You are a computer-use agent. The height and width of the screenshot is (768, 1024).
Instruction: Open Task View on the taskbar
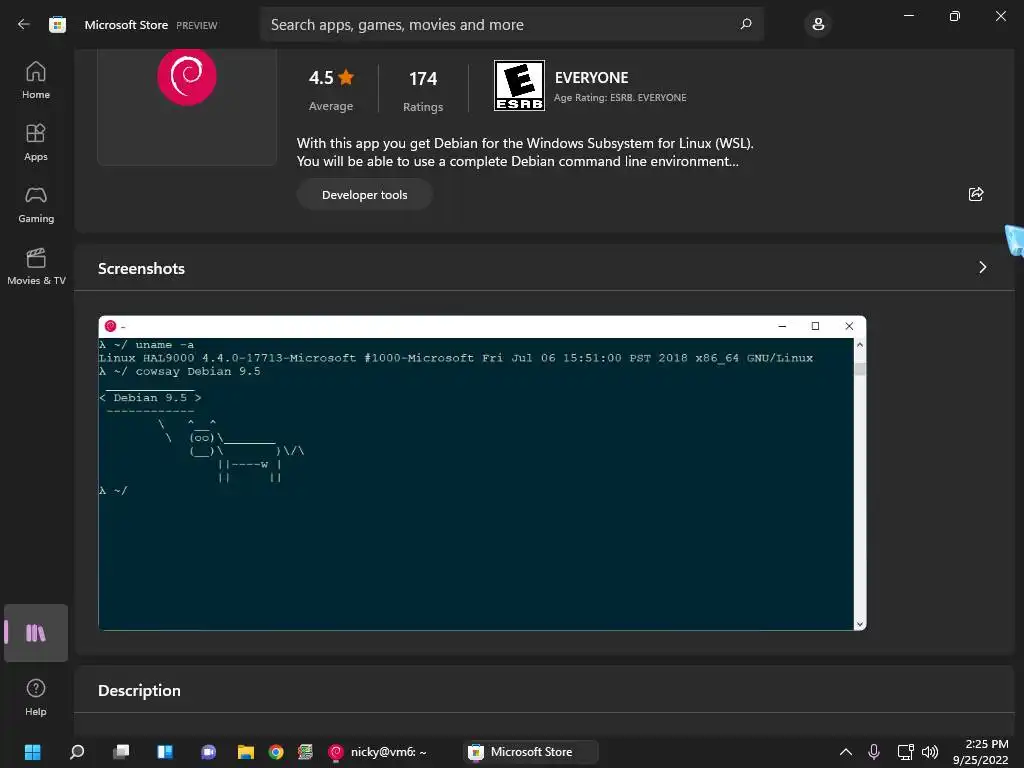tap(121, 752)
